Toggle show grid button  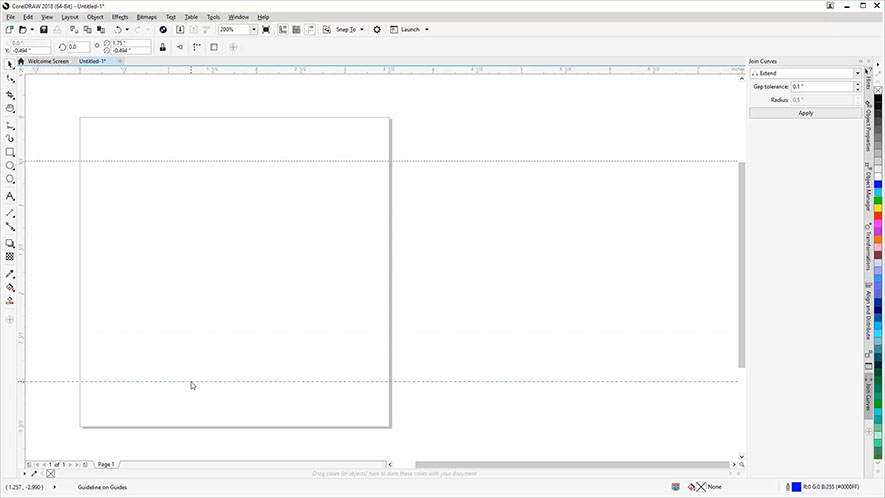[297, 30]
